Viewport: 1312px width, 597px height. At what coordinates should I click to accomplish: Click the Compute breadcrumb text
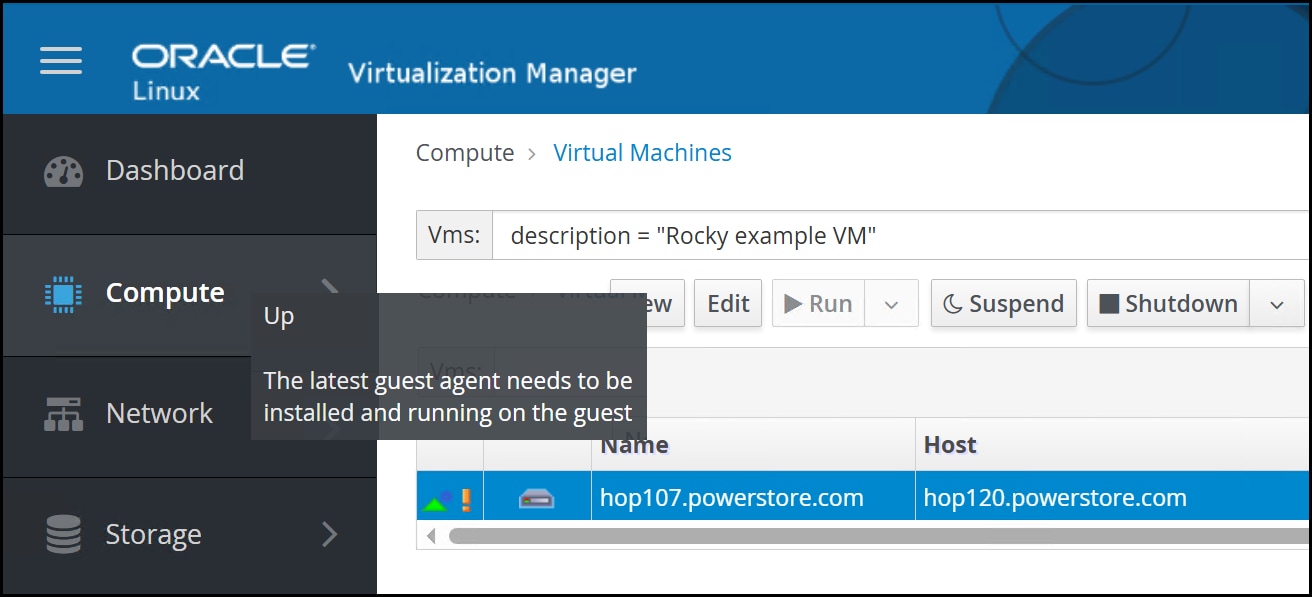click(x=465, y=153)
